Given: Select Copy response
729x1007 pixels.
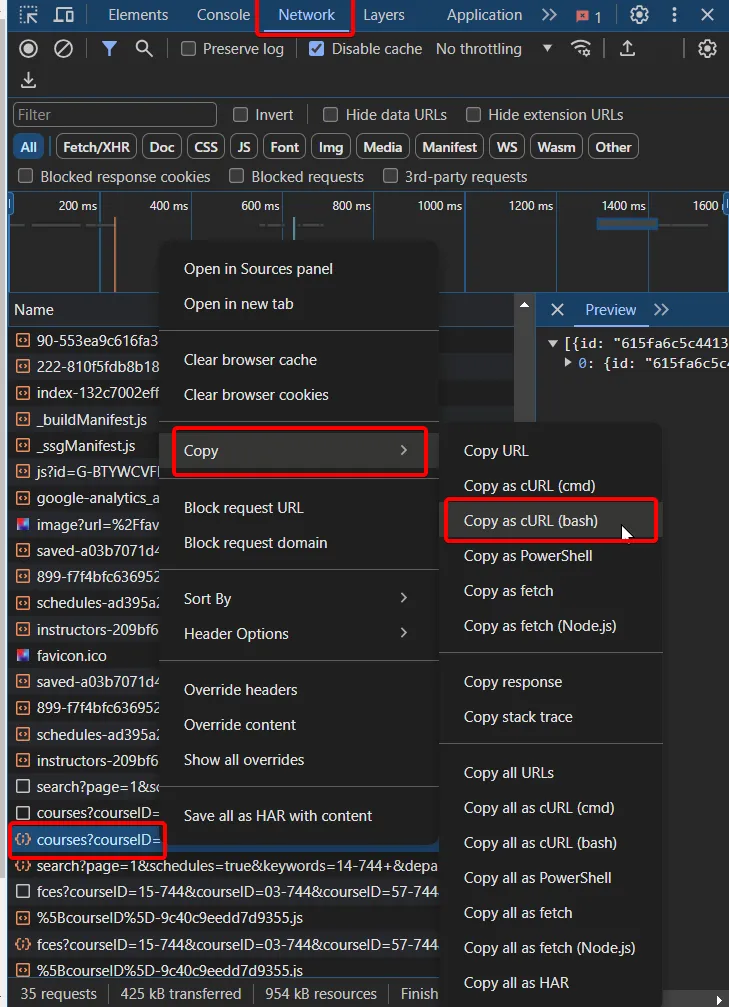Looking at the screenshot, I should click(550, 682).
